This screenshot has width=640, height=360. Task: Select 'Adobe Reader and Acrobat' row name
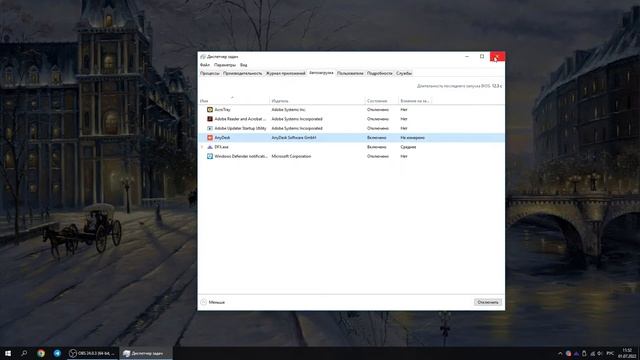coord(240,119)
